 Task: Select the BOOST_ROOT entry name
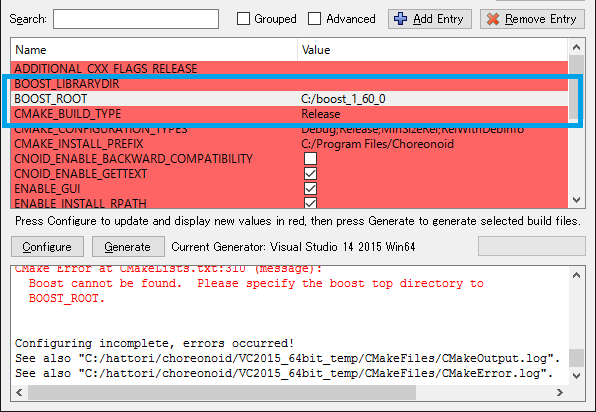51,99
